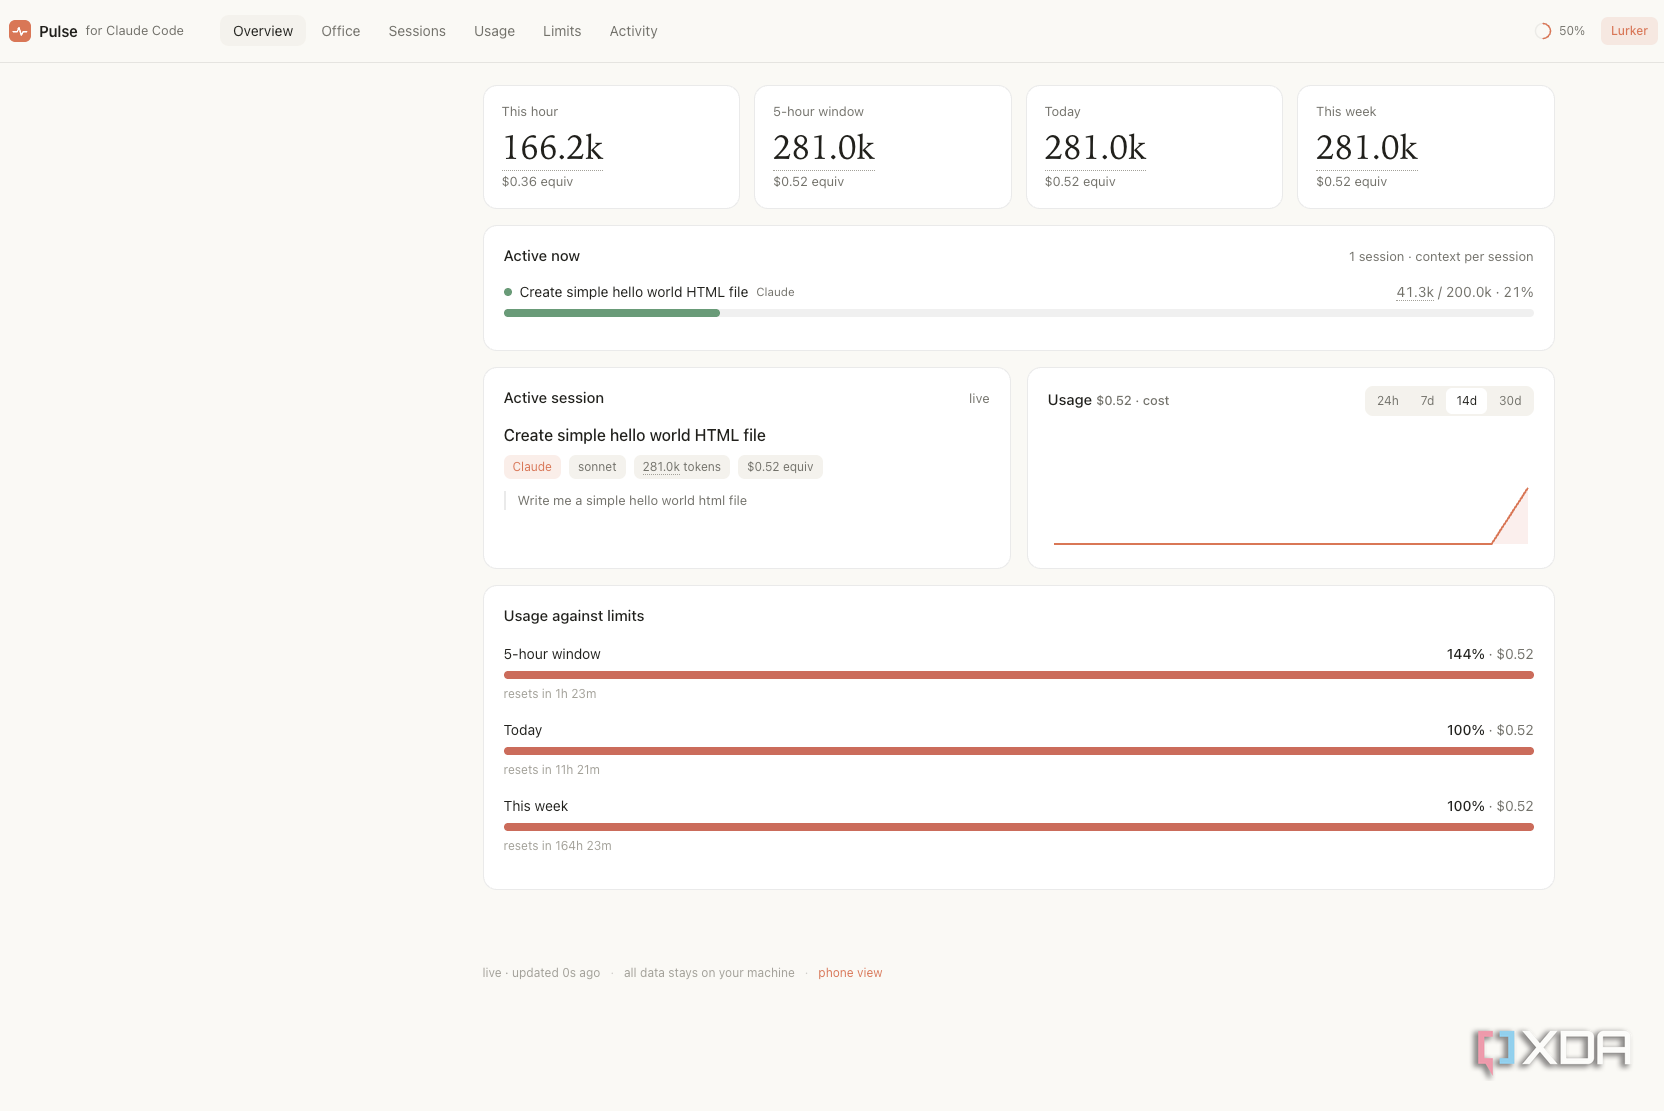Switch the usage chart to 30d
The image size is (1664, 1111).
pyautogui.click(x=1510, y=401)
